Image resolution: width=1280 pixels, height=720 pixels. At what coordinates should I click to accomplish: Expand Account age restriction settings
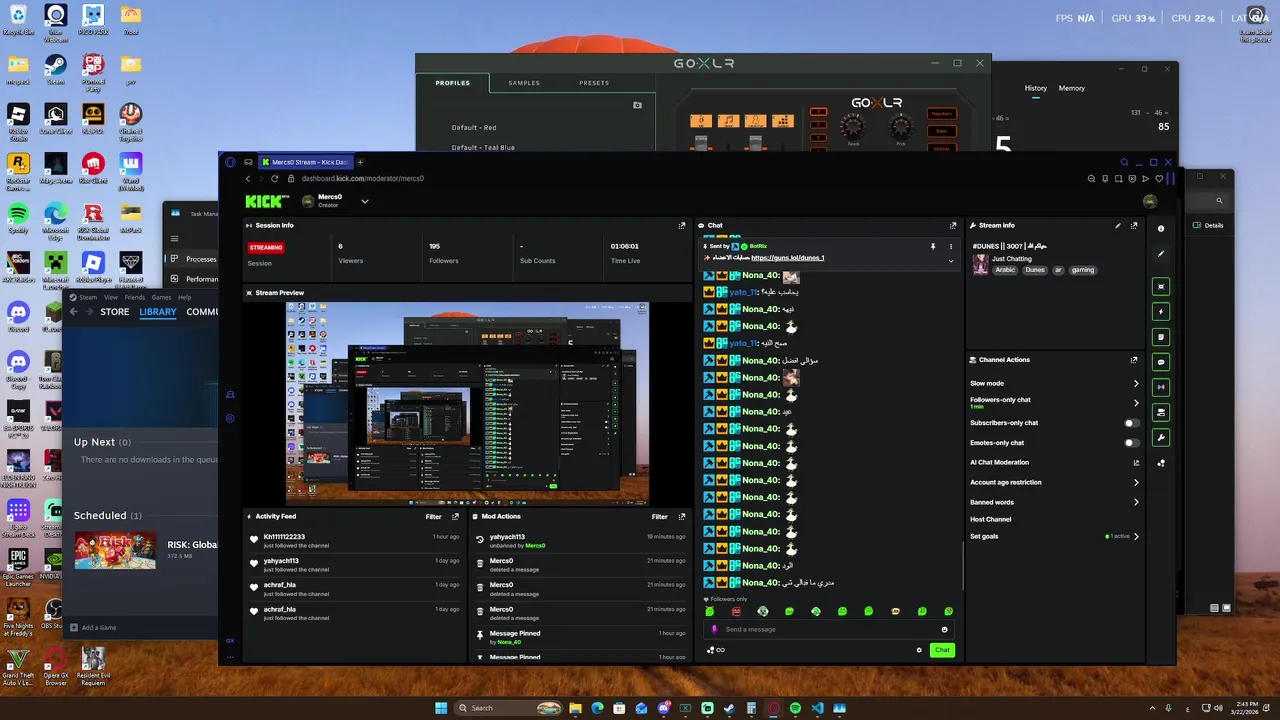point(1136,482)
